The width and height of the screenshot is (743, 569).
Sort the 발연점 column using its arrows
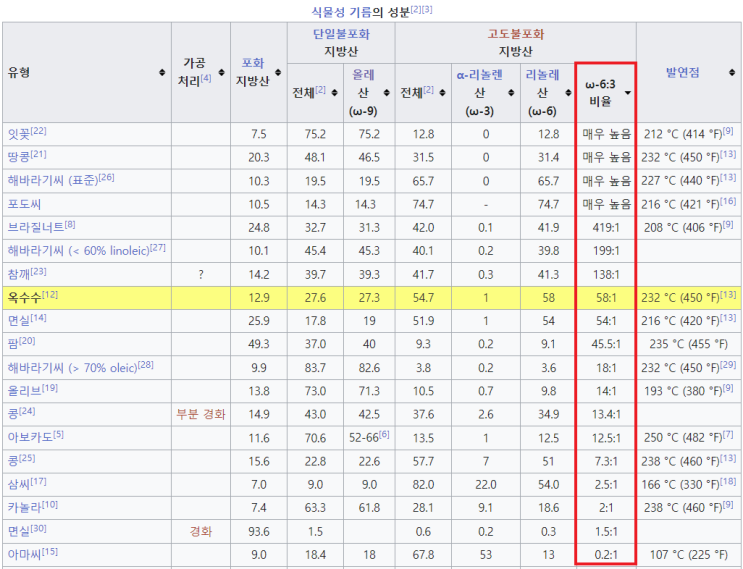pos(733,73)
